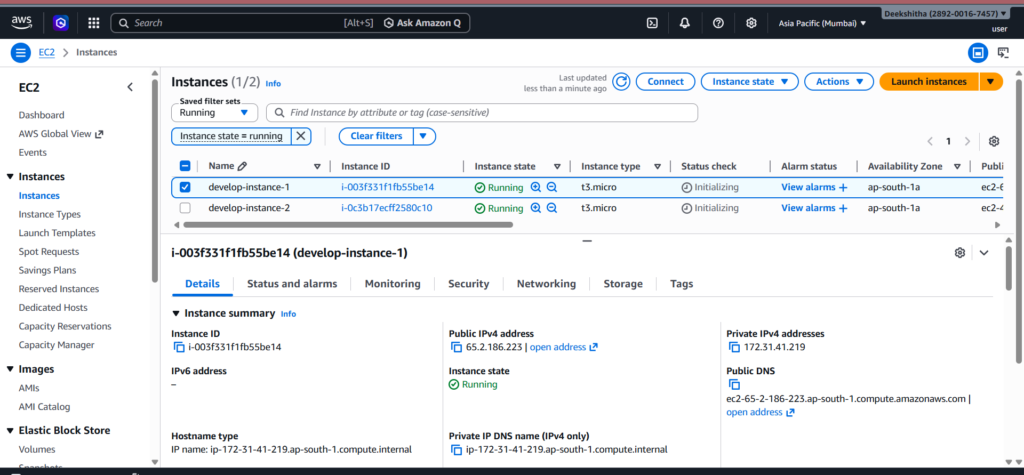
Task: Switch to the Networking tab
Action: [x=546, y=284]
